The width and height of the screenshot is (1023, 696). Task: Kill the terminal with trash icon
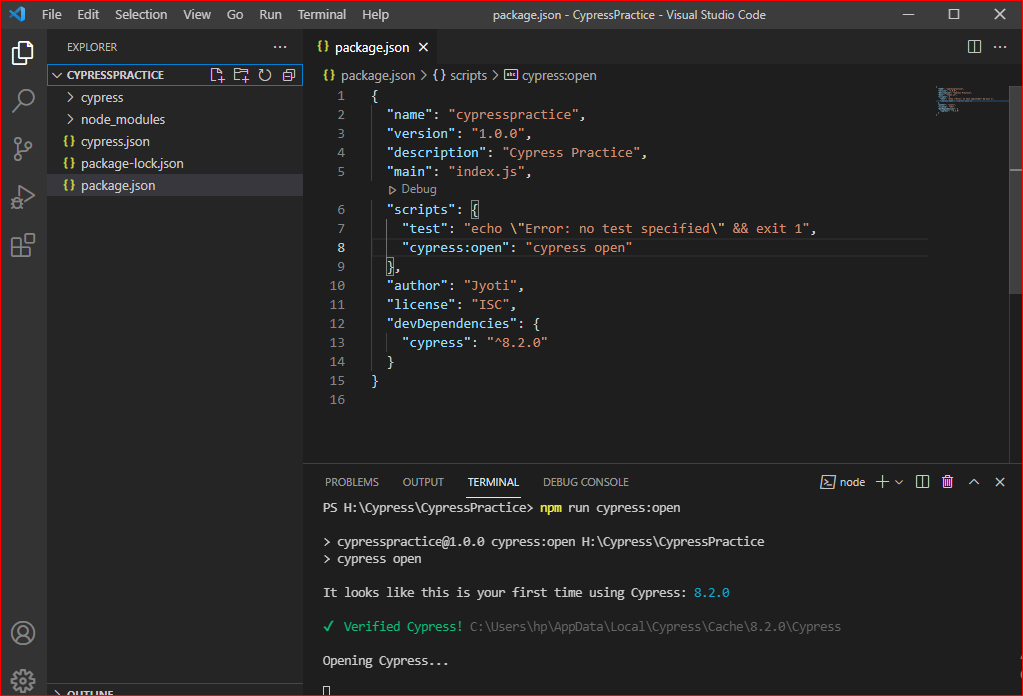[x=947, y=482]
